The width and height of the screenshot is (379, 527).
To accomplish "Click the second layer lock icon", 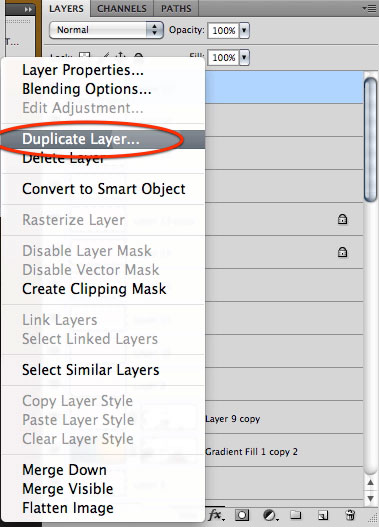I will click(x=342, y=252).
